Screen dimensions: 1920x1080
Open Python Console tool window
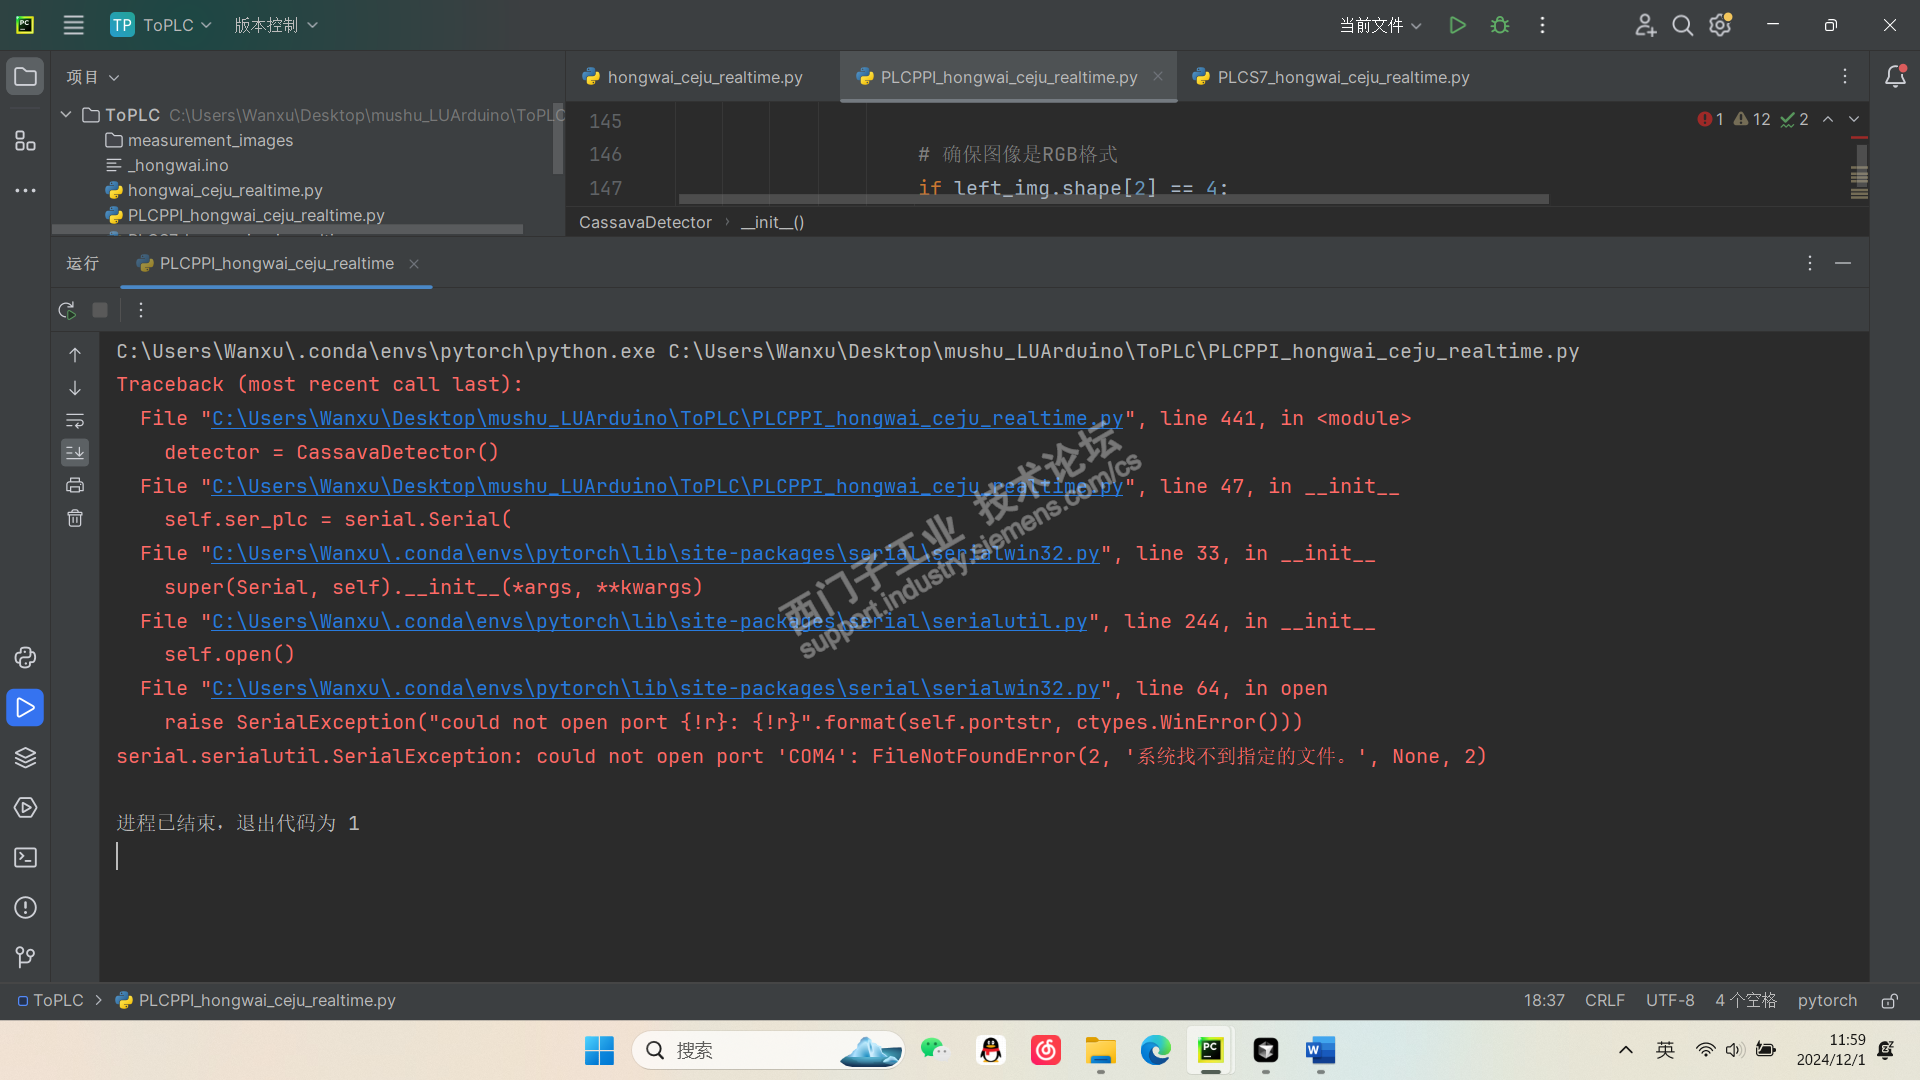(25, 658)
